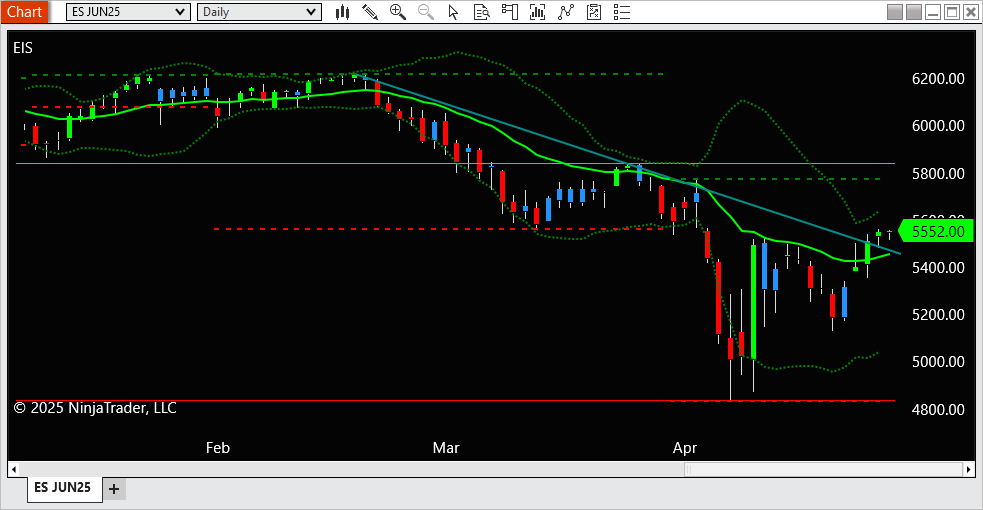Screen dimensions: 983x510
Task: Click the 5200.00 price axis label
Action: (x=938, y=315)
